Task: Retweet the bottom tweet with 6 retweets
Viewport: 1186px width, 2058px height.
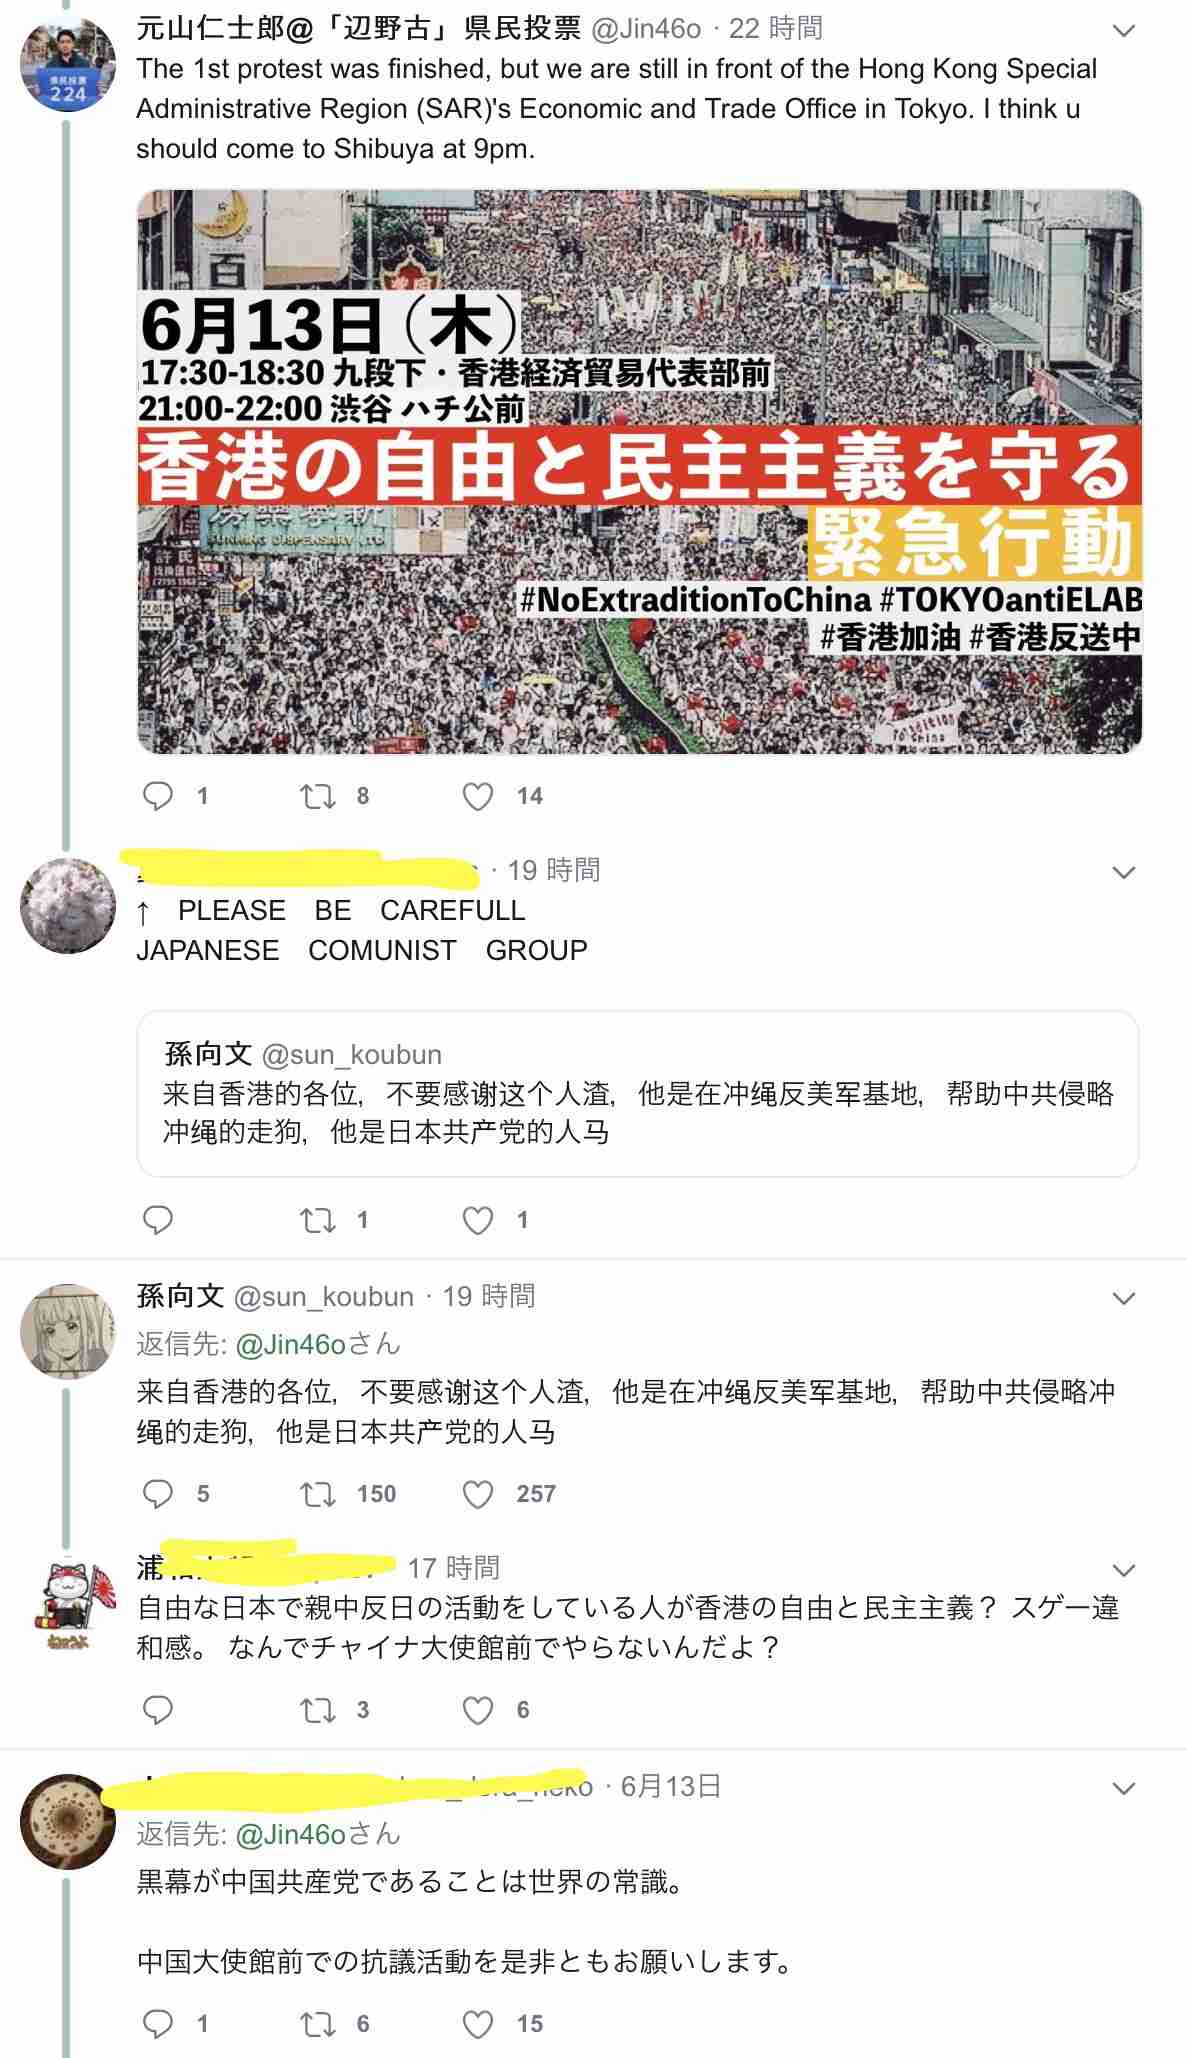Action: [318, 2024]
